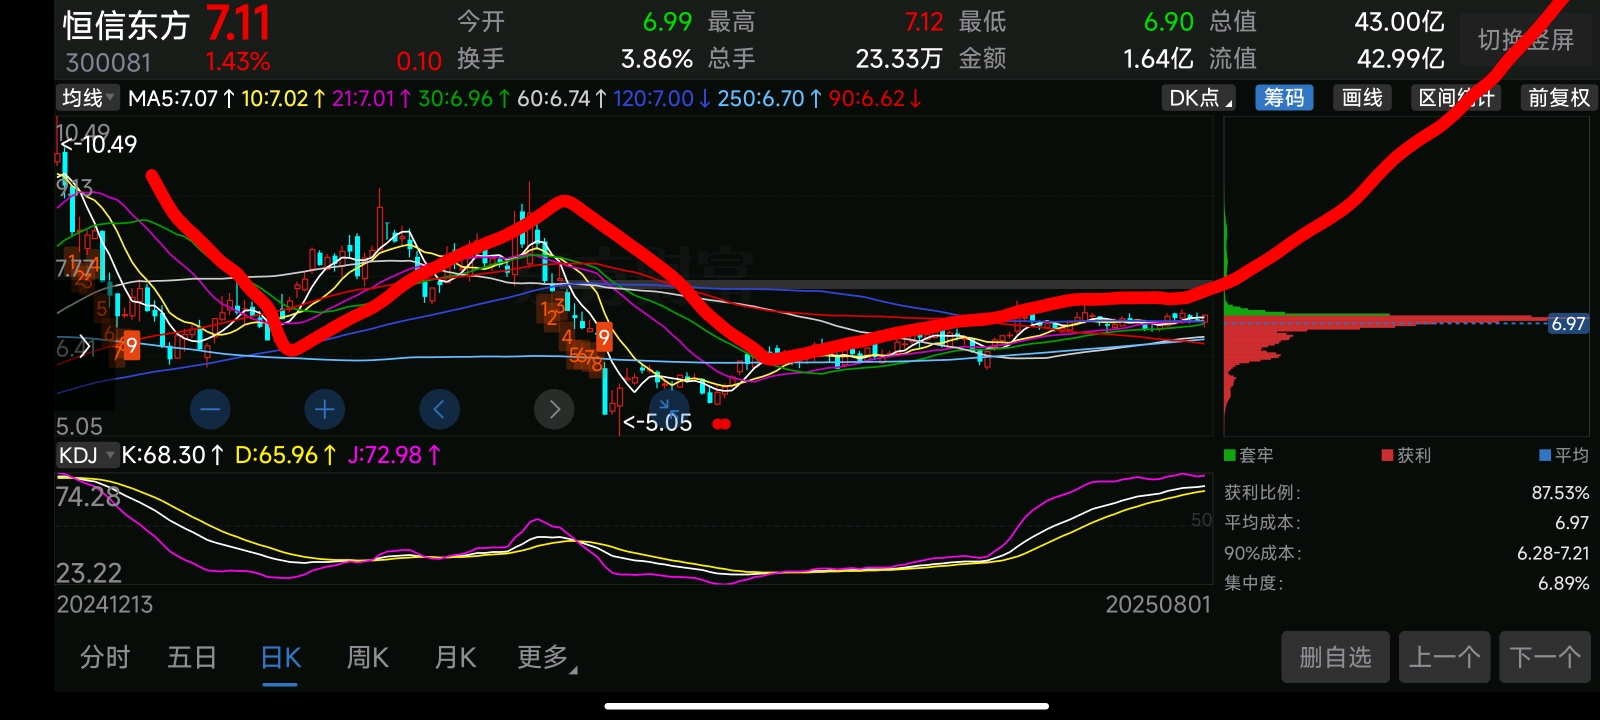The height and width of the screenshot is (720, 1600).
Task: Tap the 套牢 legend item
Action: pos(1249,455)
